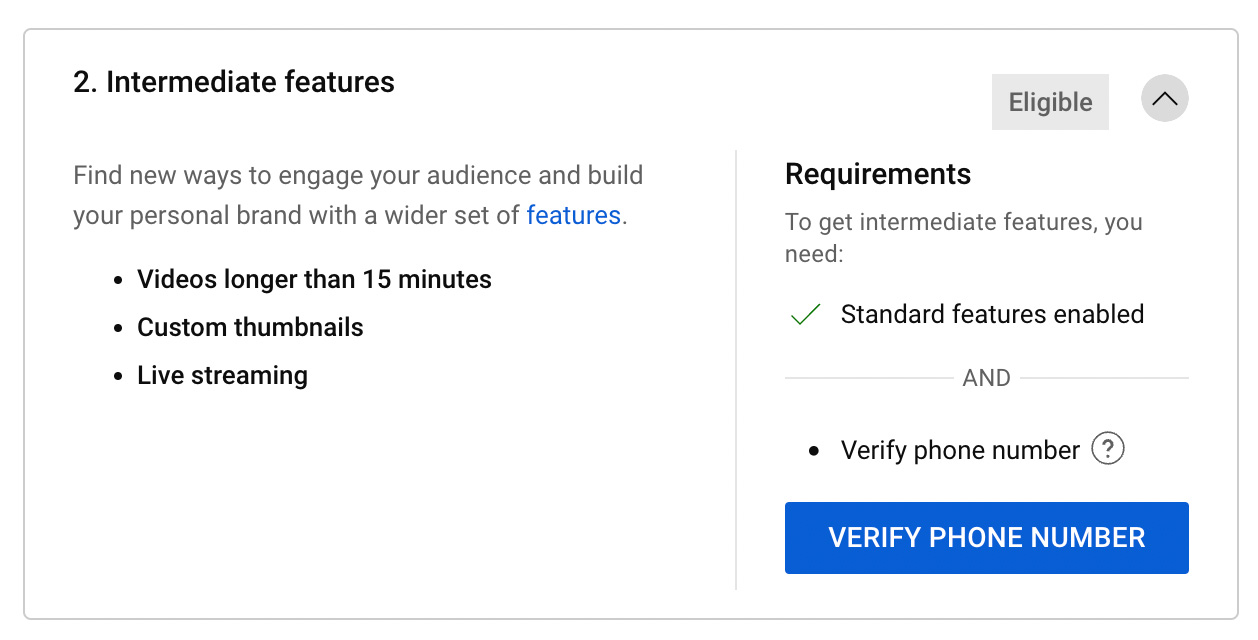This screenshot has width=1258, height=640.
Task: Click the VERIFY PHONE NUMBER button
Action: [x=986, y=538]
